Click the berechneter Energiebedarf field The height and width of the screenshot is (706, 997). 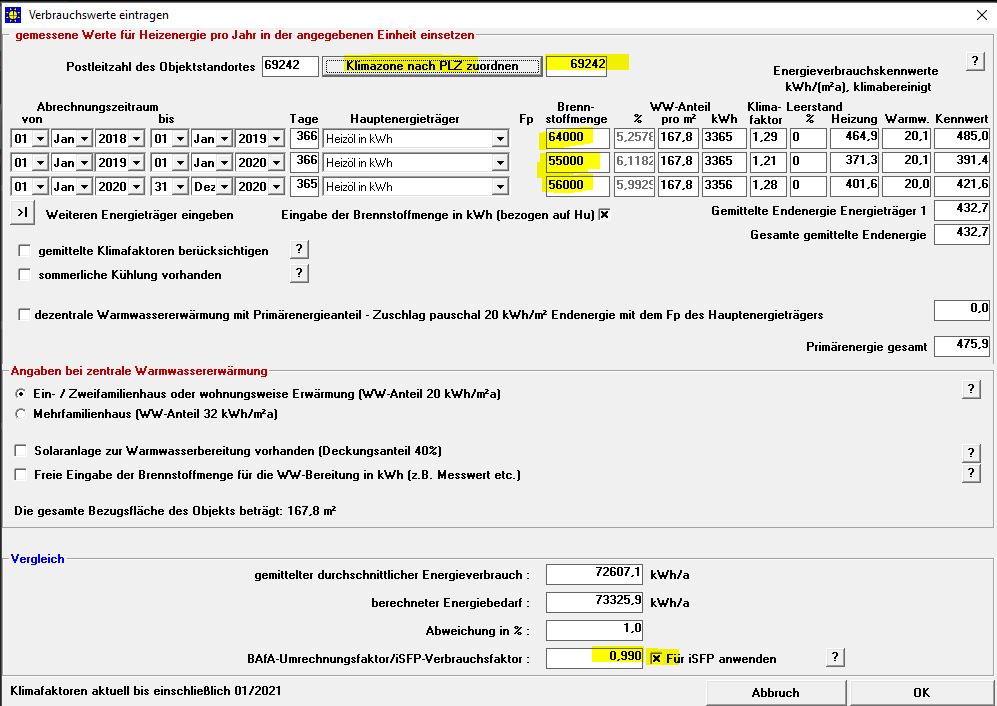595,602
